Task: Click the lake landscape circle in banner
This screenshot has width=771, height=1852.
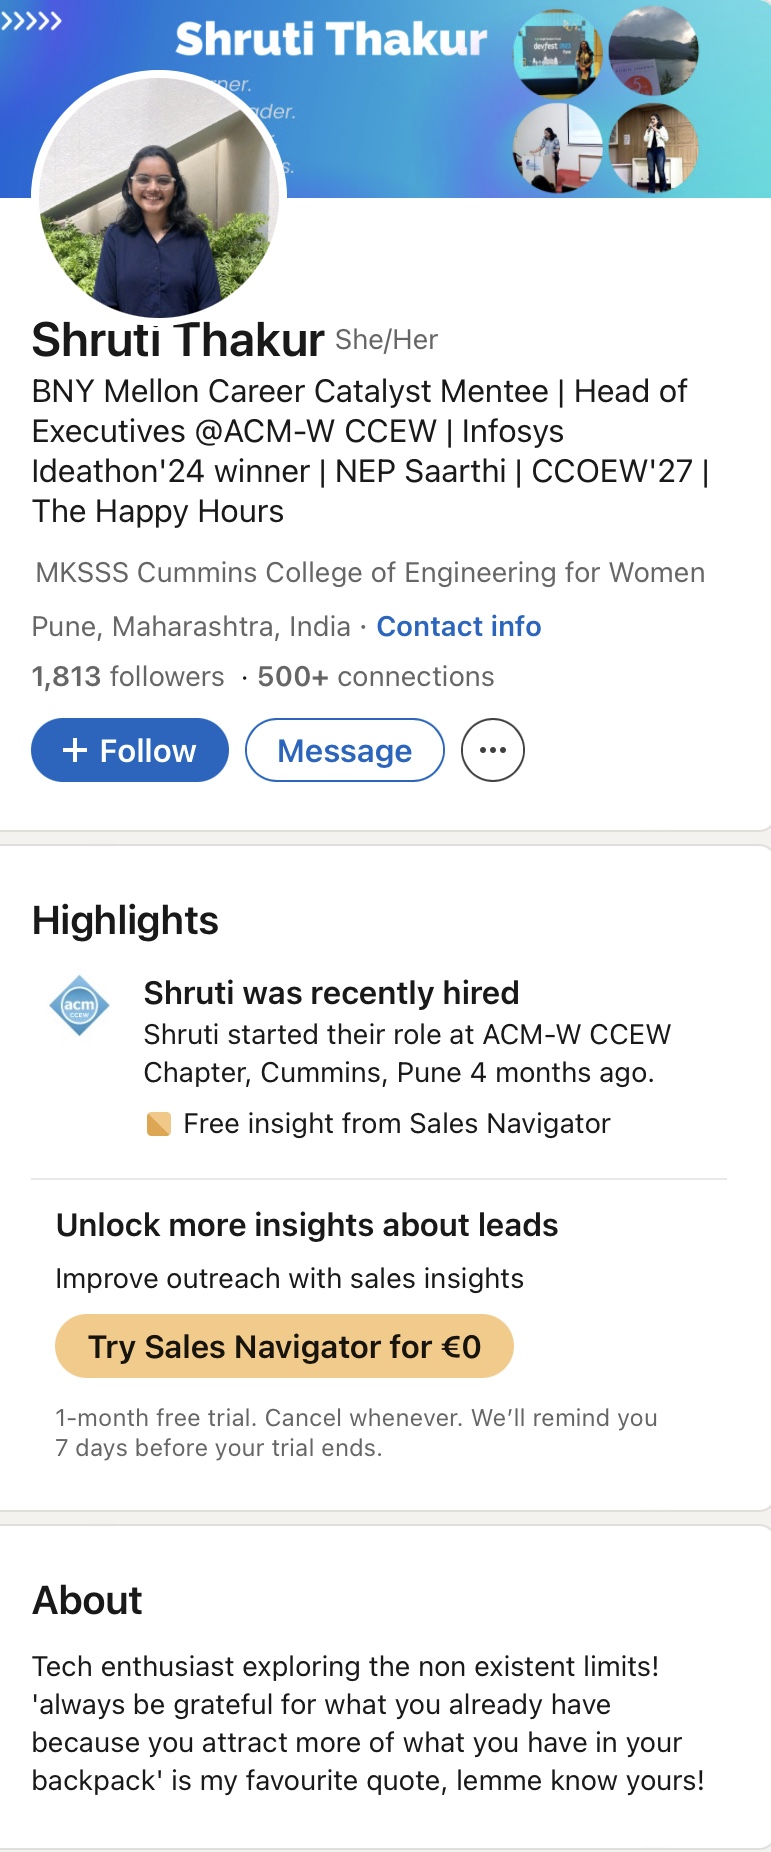Action: (653, 51)
